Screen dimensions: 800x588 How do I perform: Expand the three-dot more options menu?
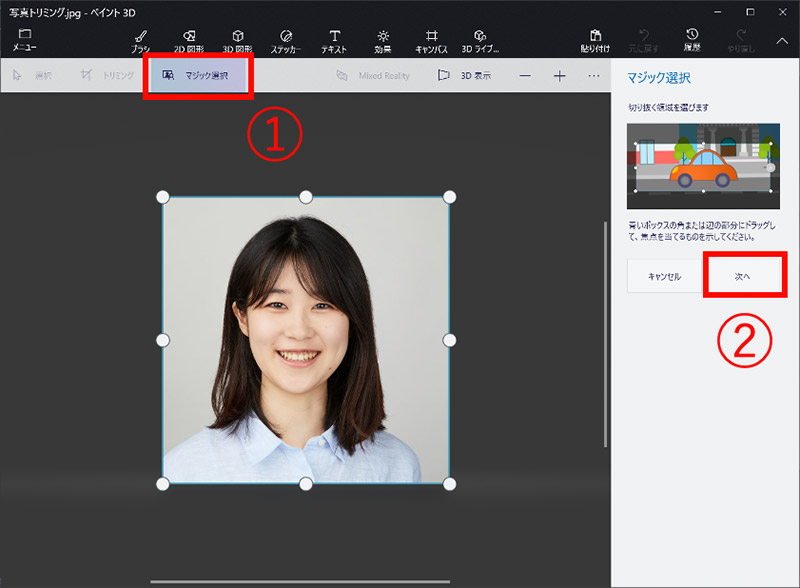point(594,76)
